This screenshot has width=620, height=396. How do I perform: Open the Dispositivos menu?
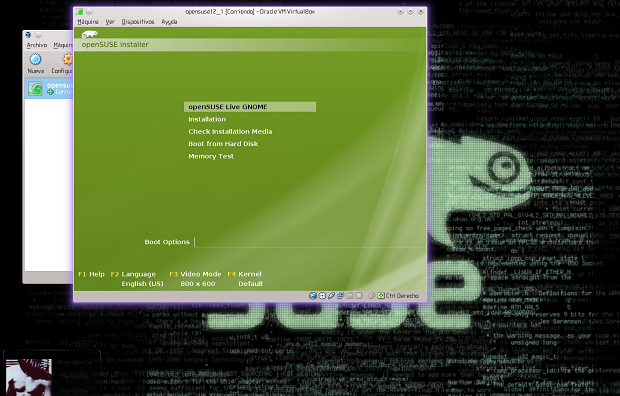[x=138, y=22]
